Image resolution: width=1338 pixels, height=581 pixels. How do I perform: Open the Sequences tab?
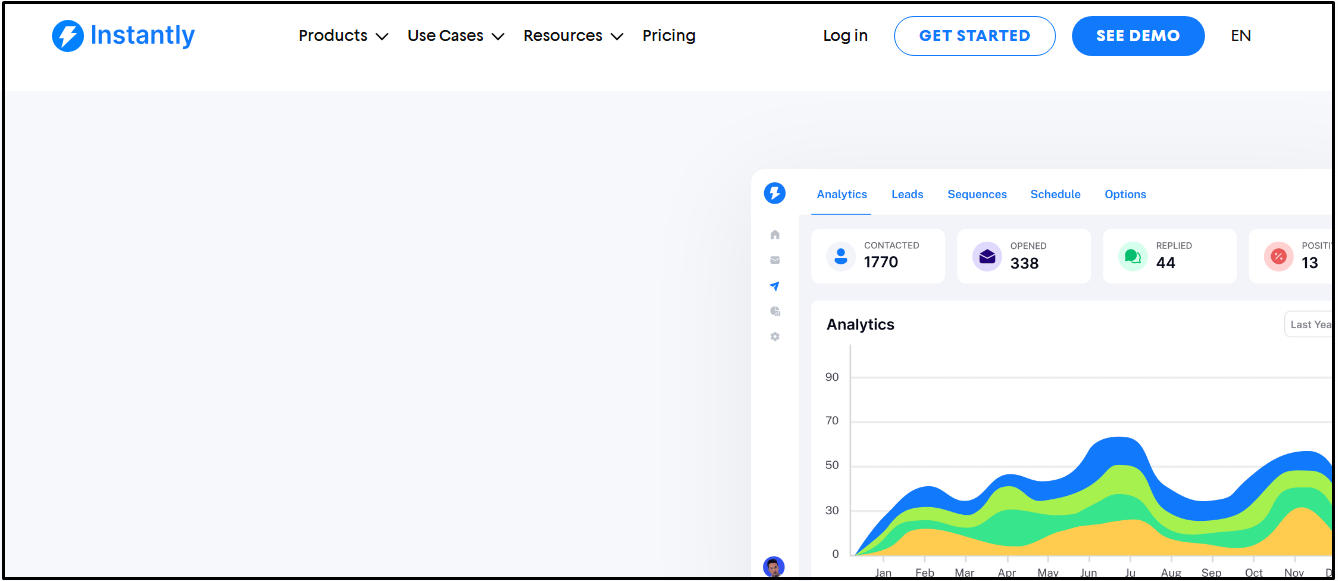pyautogui.click(x=977, y=194)
